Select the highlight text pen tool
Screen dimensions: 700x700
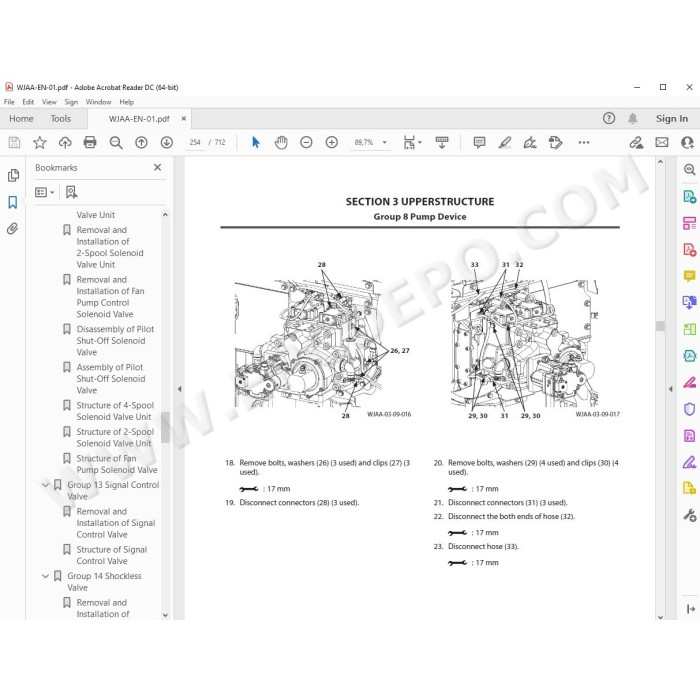click(505, 142)
